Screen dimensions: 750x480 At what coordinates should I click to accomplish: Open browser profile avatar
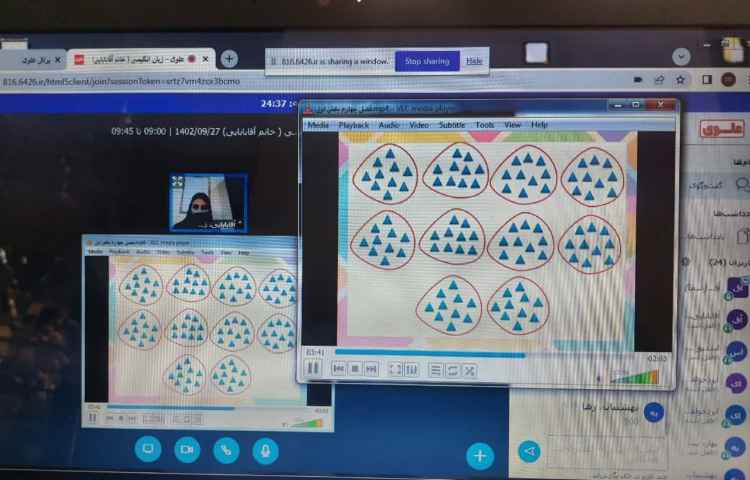[728, 79]
